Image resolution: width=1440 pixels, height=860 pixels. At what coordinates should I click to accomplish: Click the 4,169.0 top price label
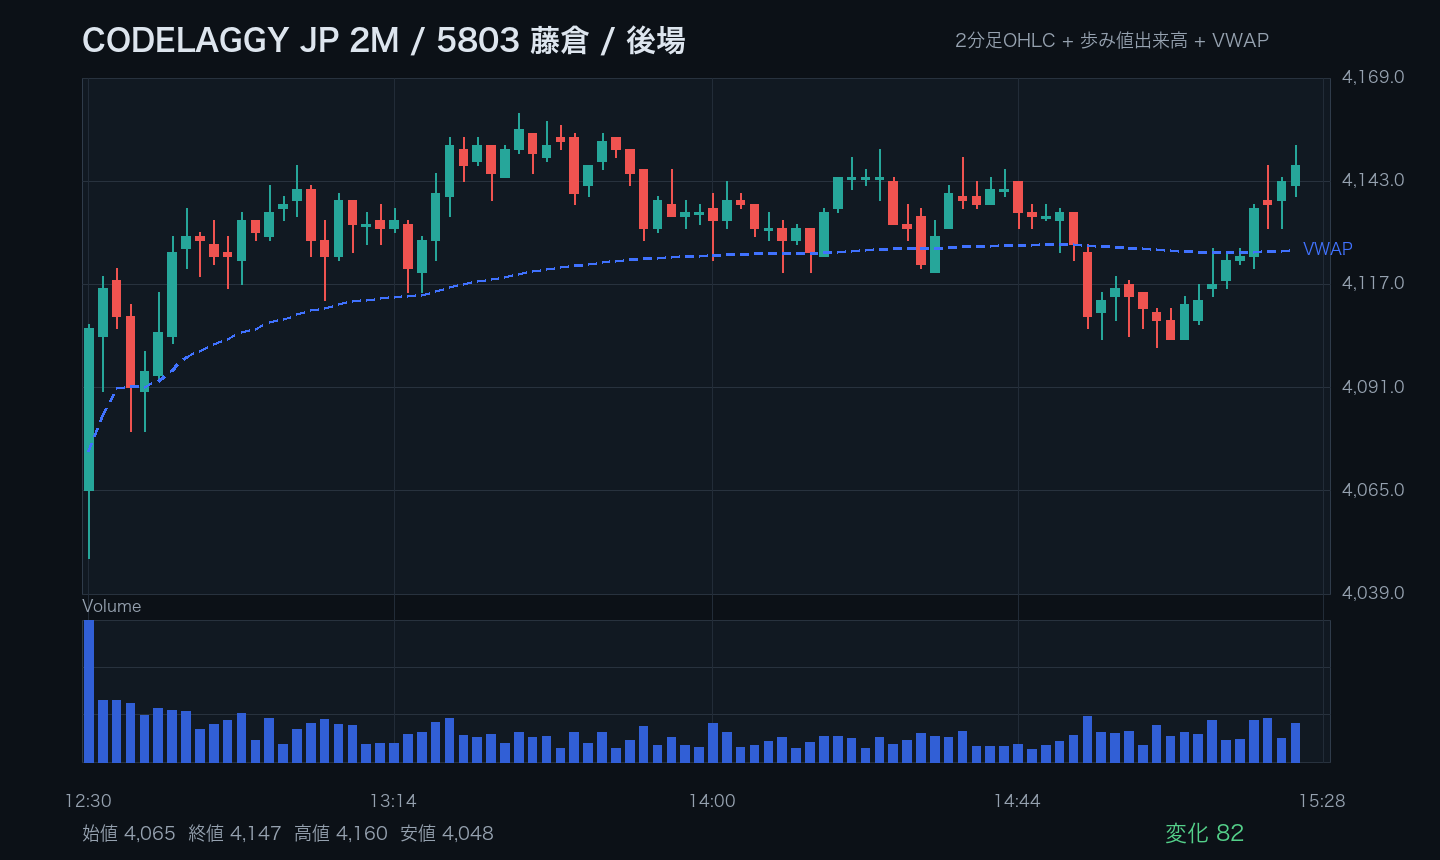(x=1373, y=77)
